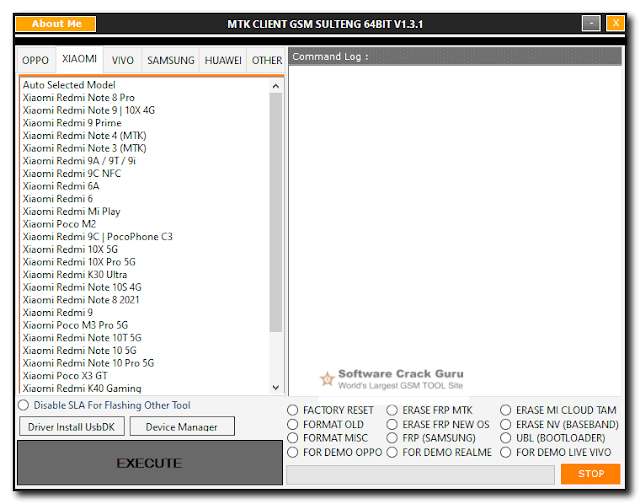640x504 pixels.
Task: Switch to the OPPO tab
Action: pyautogui.click(x=36, y=60)
